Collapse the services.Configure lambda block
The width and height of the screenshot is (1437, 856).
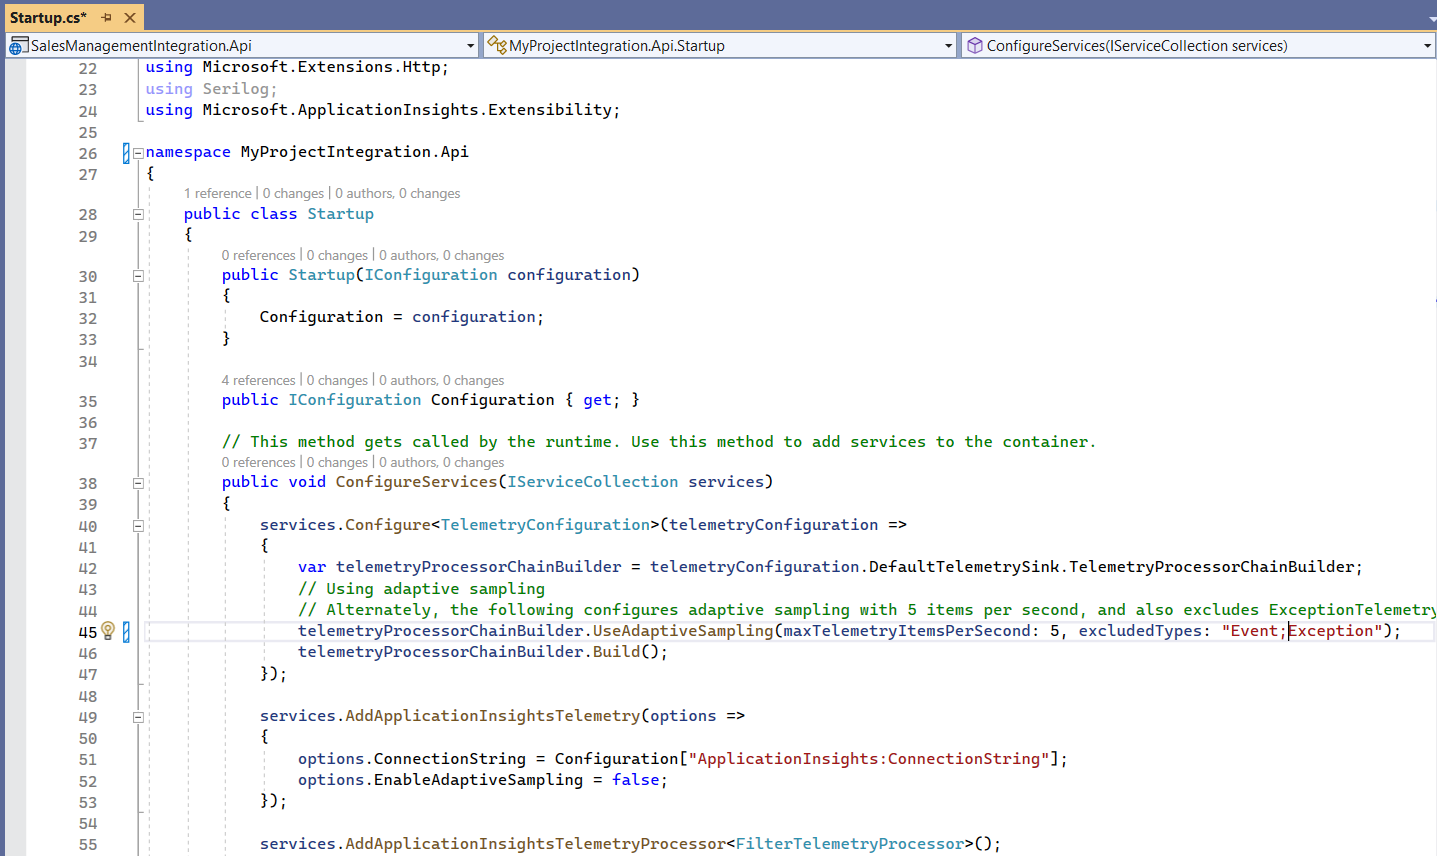click(138, 526)
